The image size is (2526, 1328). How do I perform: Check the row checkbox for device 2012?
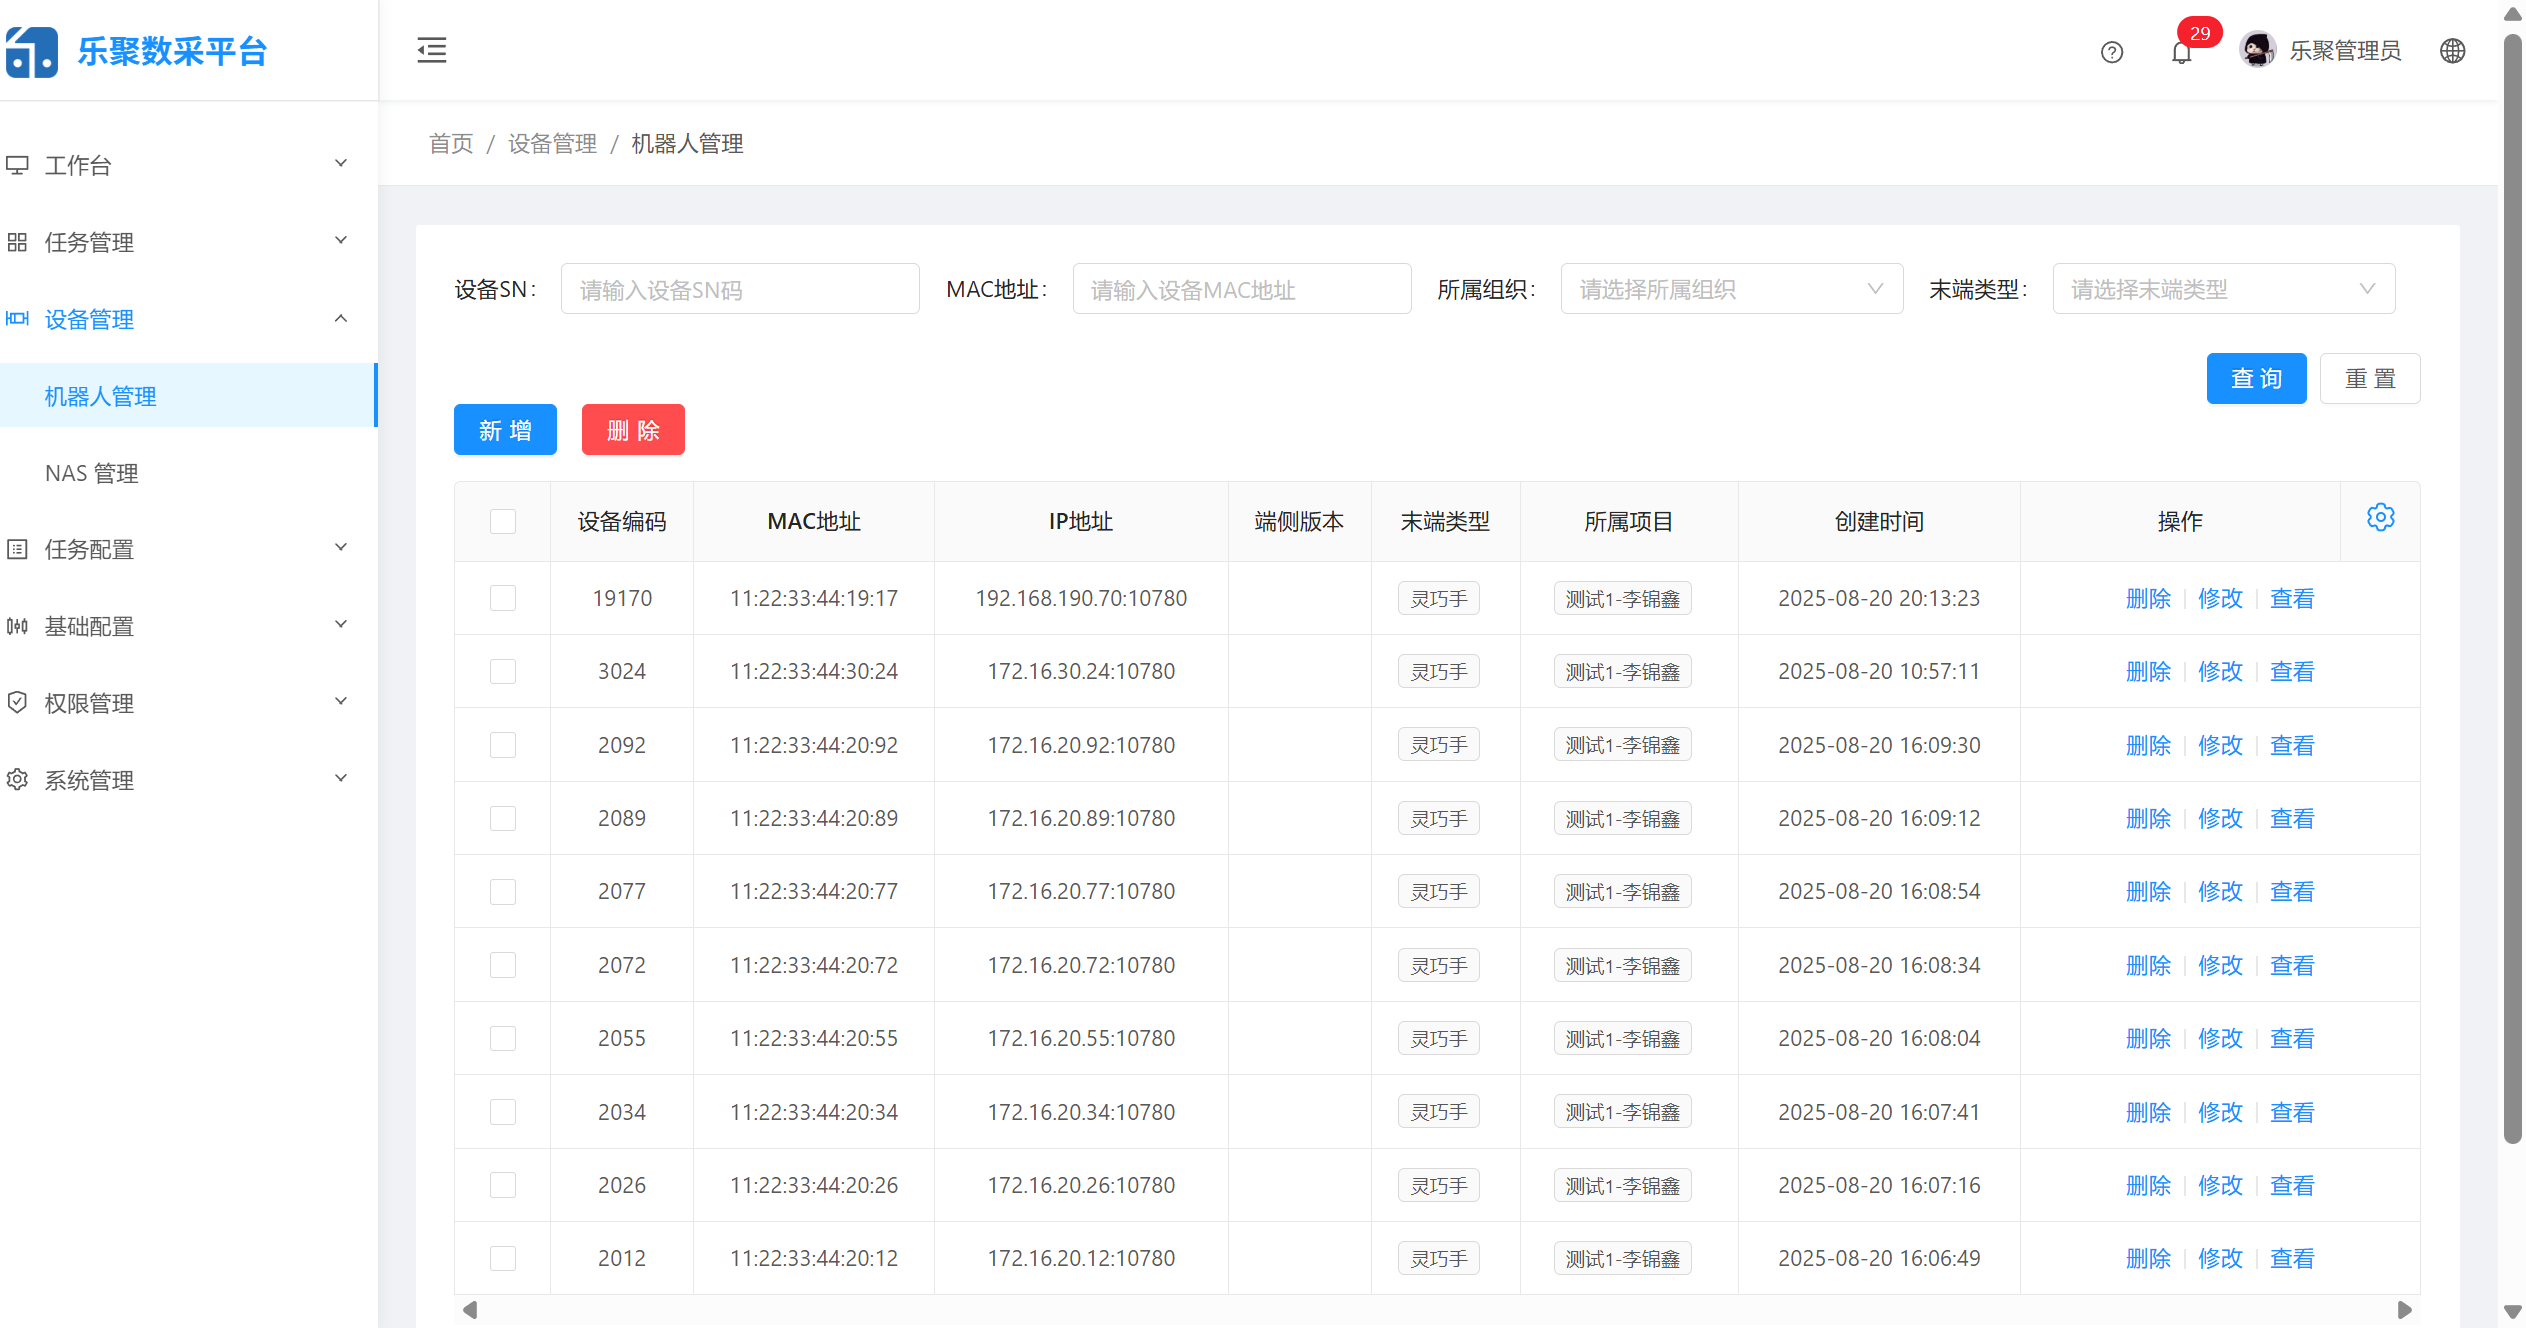(503, 1258)
